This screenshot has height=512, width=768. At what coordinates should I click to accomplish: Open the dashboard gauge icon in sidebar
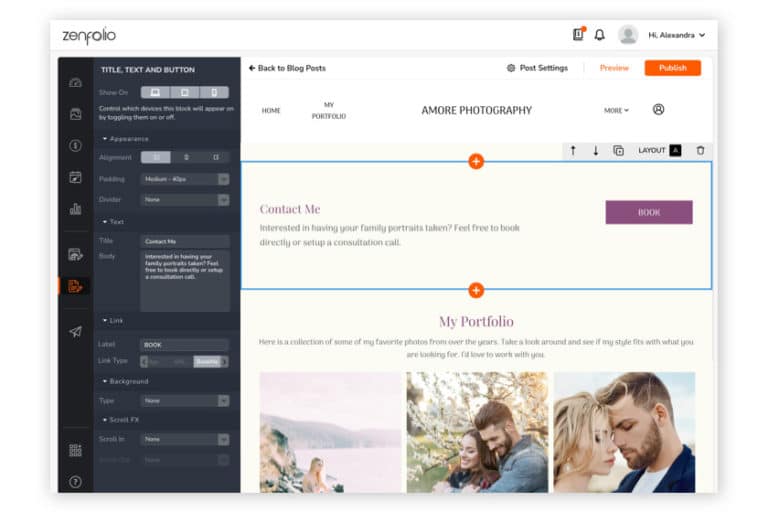click(75, 82)
